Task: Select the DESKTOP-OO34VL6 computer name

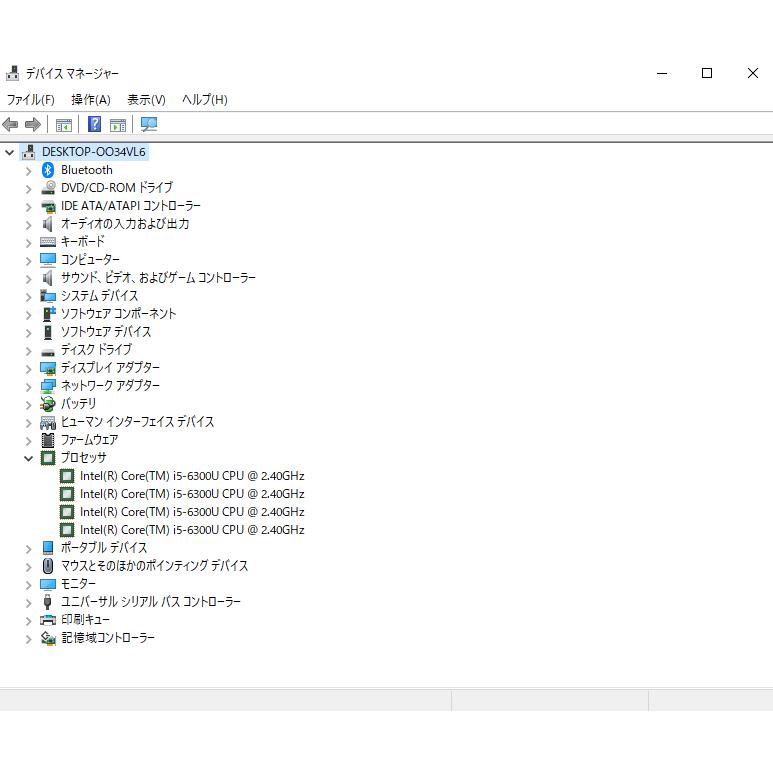Action: click(x=94, y=152)
